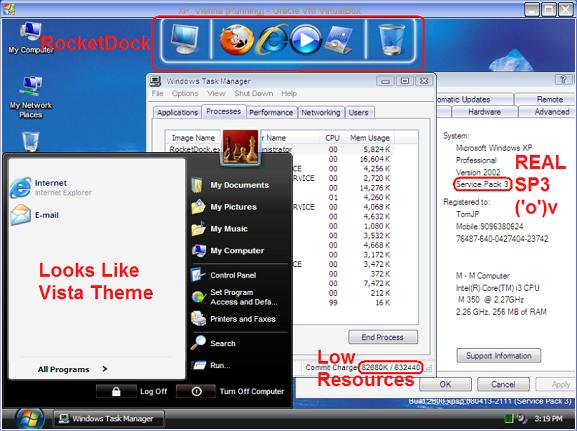Select Windows Task Manager taskbar button
Image resolution: width=577 pixels, height=431 pixels.
pyautogui.click(x=108, y=419)
